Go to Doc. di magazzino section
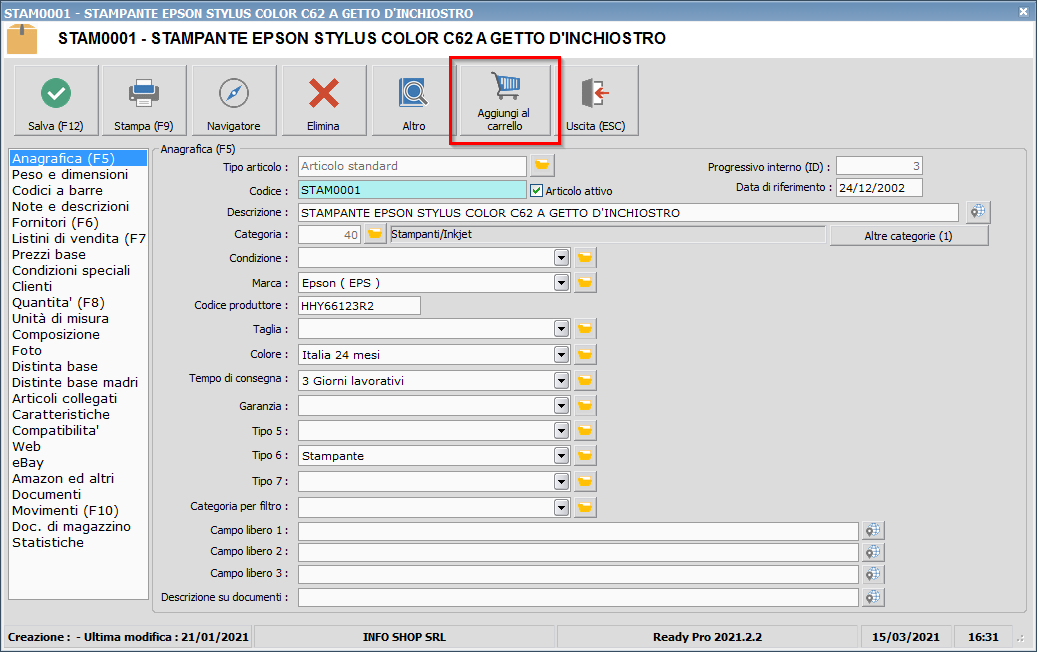Image resolution: width=1037 pixels, height=652 pixels. point(71,526)
